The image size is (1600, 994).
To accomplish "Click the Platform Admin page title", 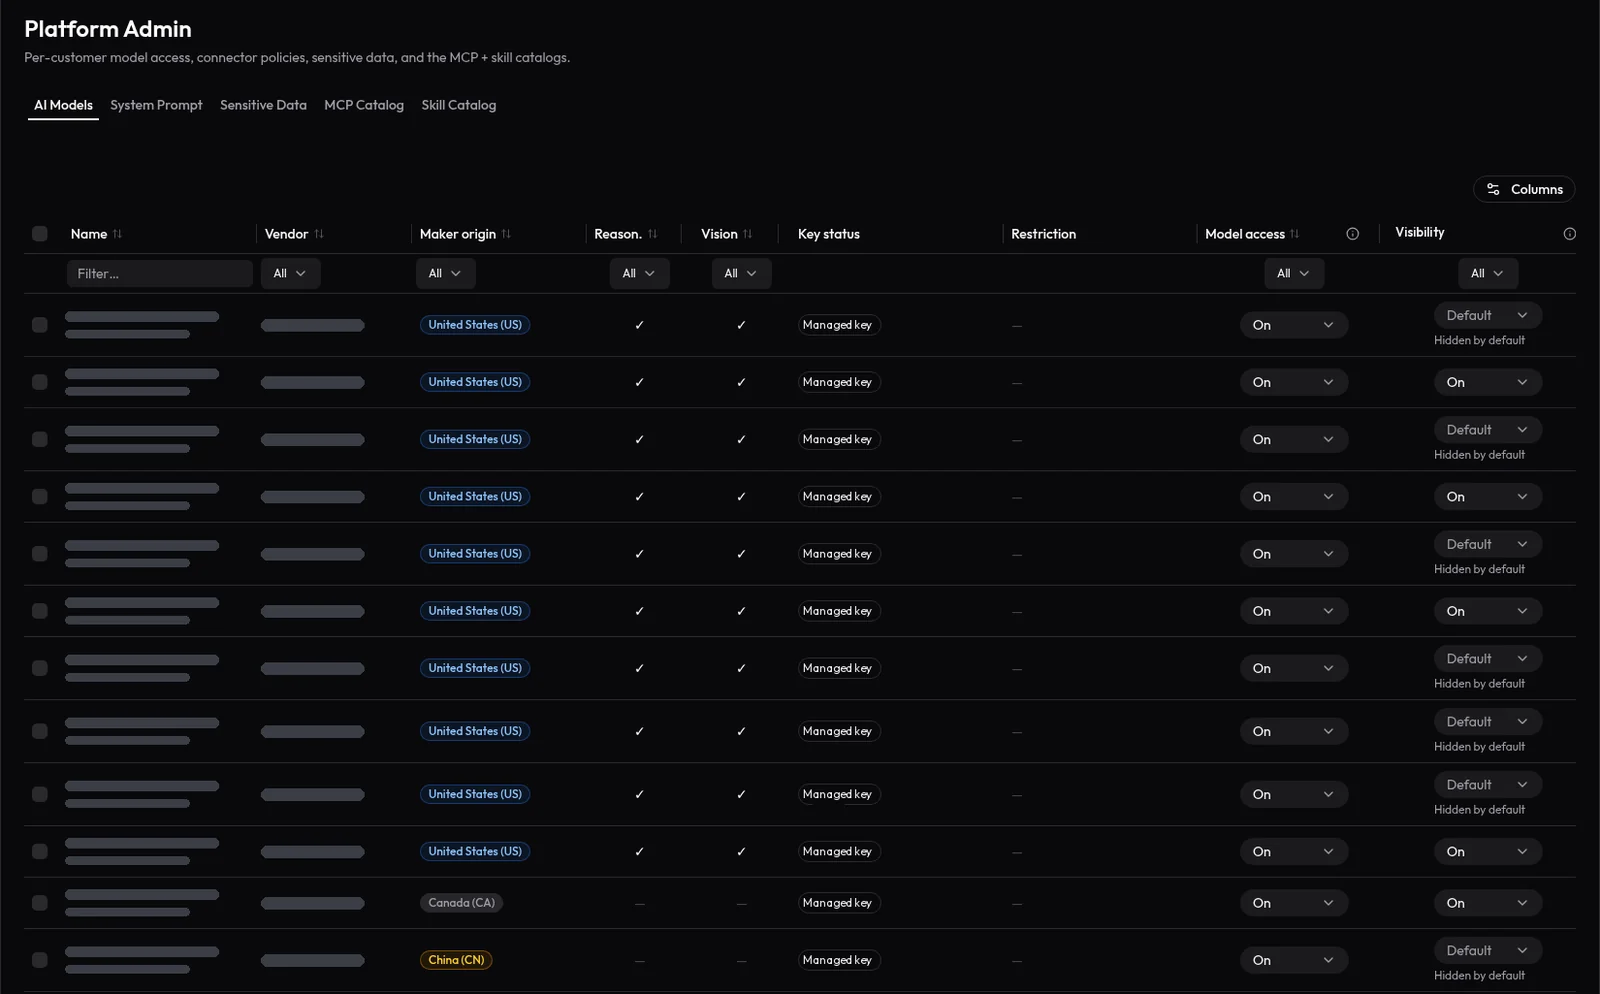I will (108, 29).
